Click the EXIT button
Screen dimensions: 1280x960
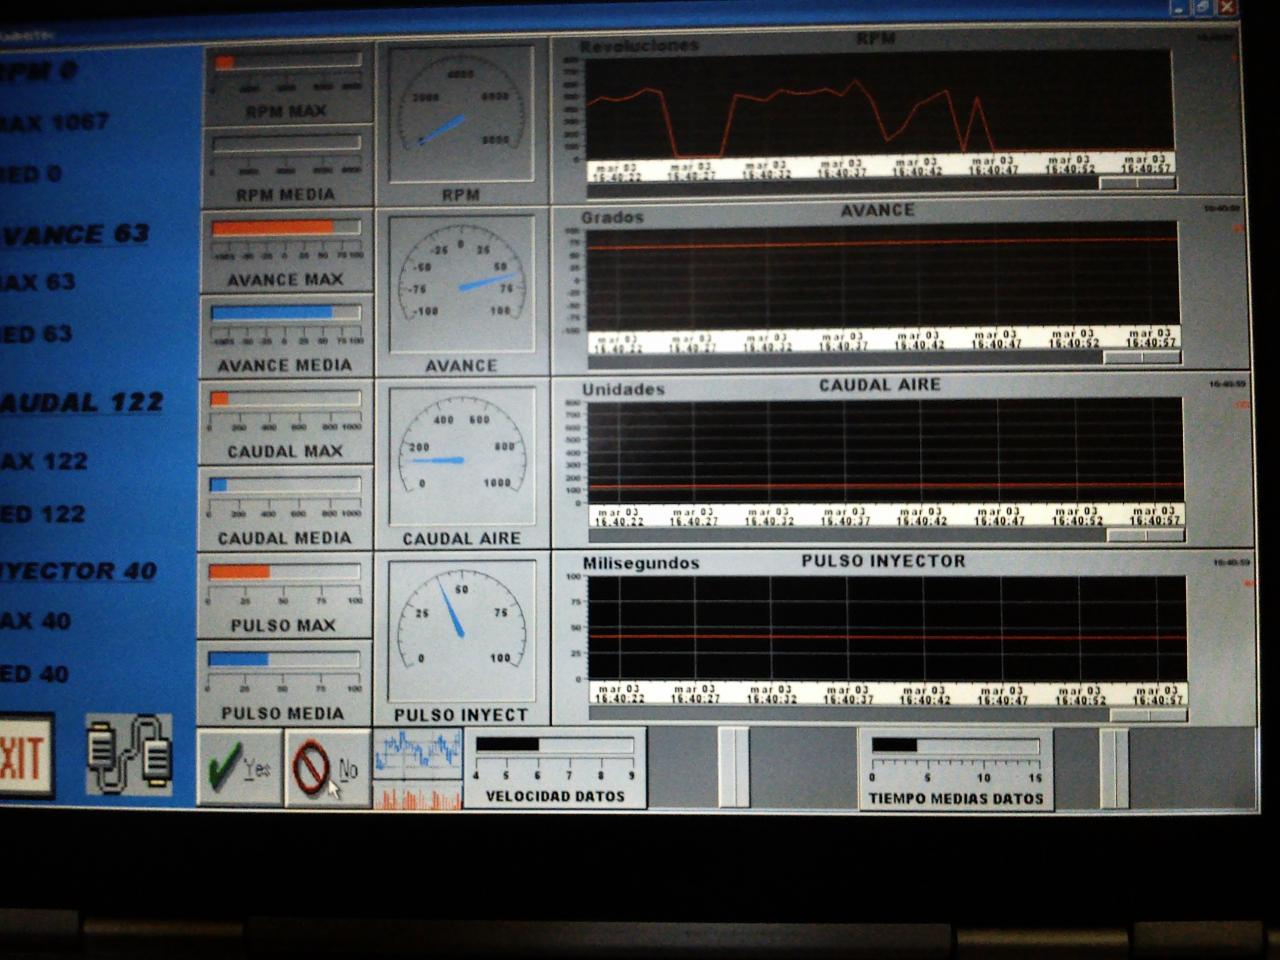coord(24,757)
